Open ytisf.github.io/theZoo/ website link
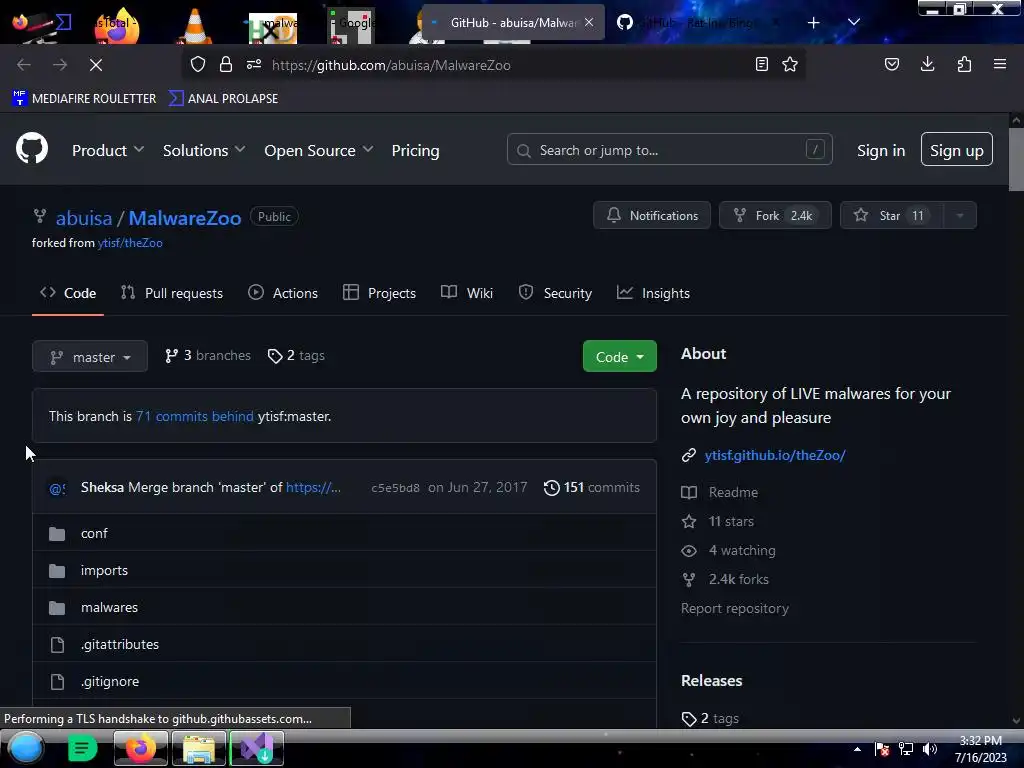Image resolution: width=1024 pixels, height=768 pixels. point(775,455)
